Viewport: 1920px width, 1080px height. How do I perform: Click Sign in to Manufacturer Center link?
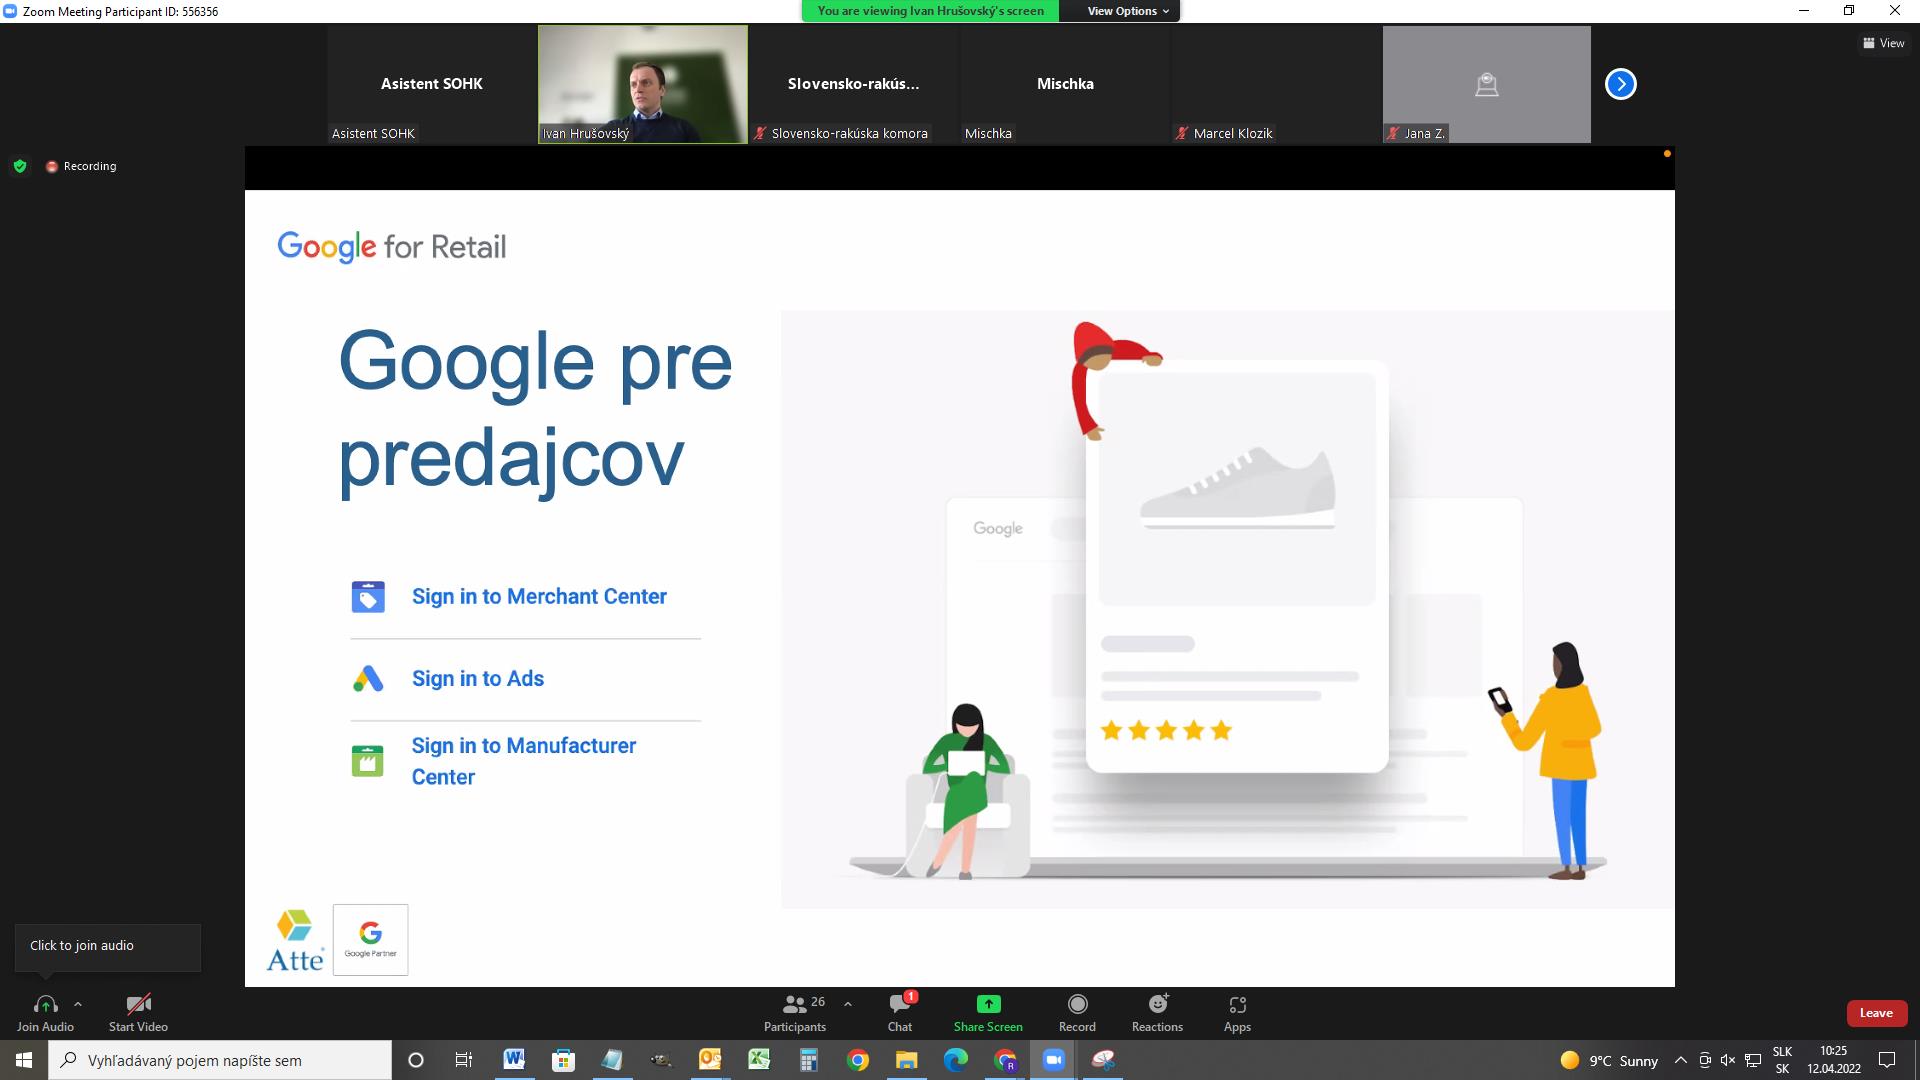tap(524, 761)
